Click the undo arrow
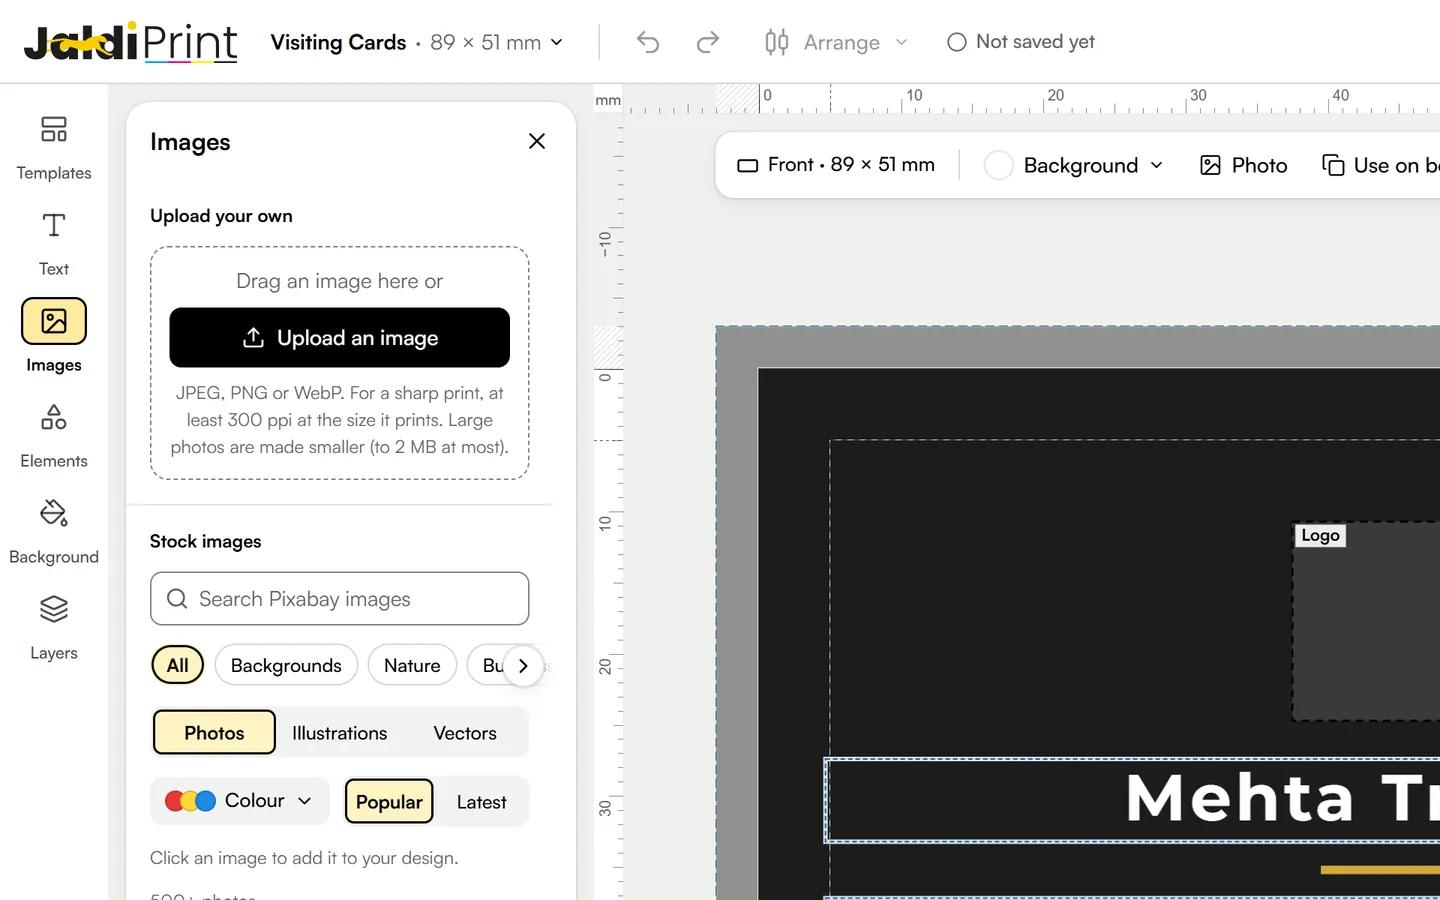 click(648, 42)
